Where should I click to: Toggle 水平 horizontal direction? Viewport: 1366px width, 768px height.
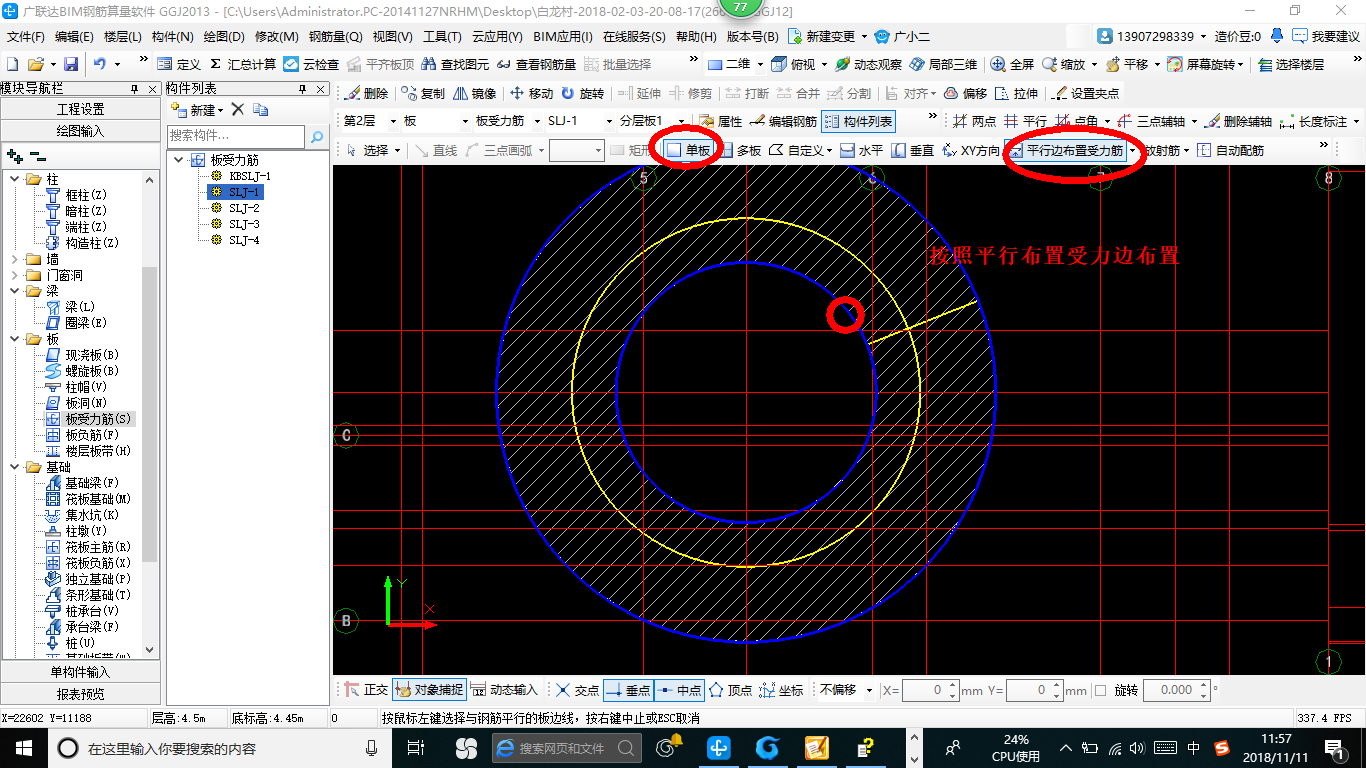point(862,150)
